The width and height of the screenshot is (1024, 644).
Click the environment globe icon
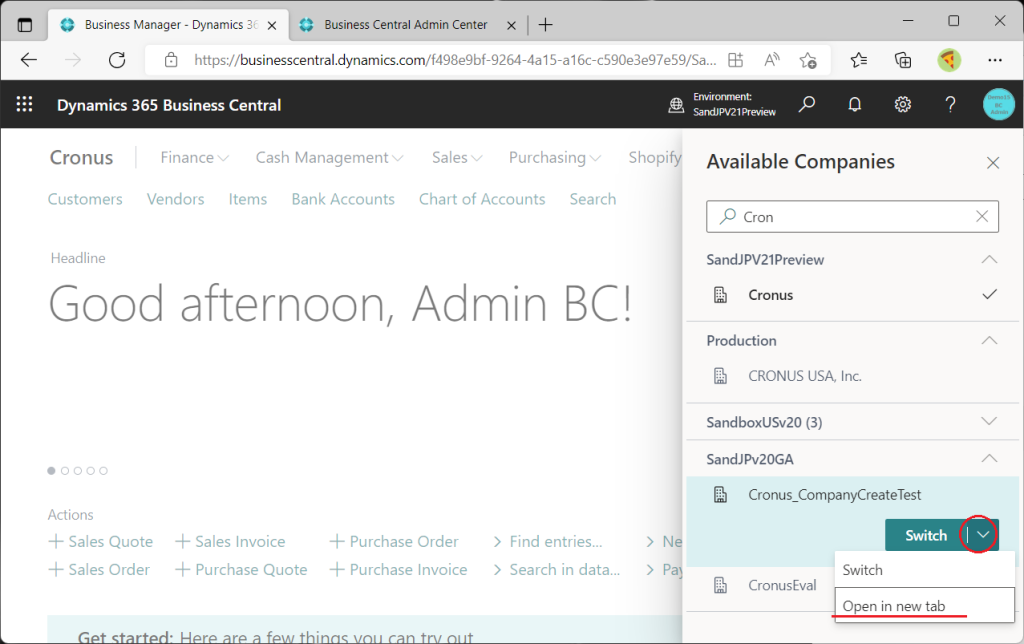click(x=676, y=105)
